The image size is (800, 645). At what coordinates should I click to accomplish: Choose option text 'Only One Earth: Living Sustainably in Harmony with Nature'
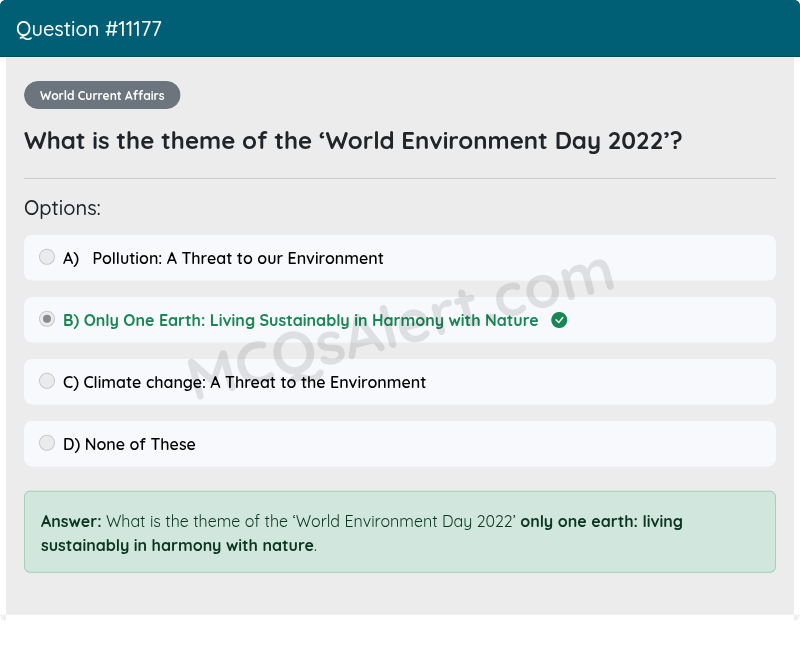pos(311,320)
